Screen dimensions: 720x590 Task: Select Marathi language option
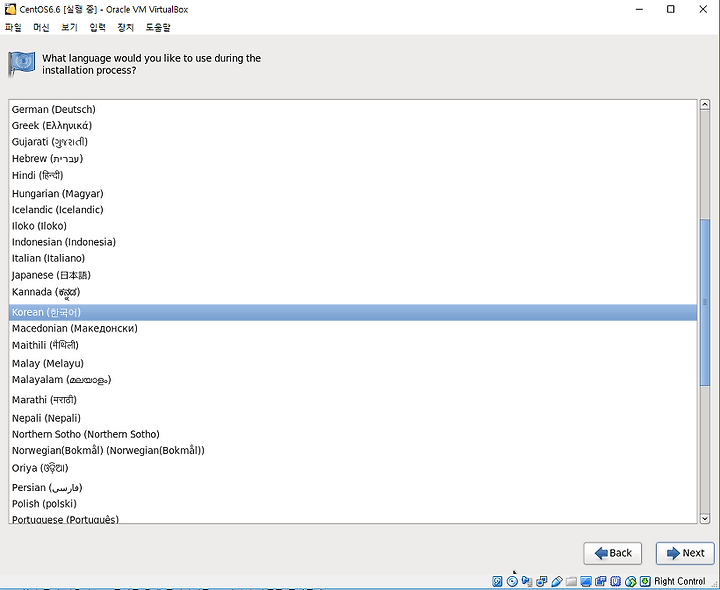[x=353, y=399]
